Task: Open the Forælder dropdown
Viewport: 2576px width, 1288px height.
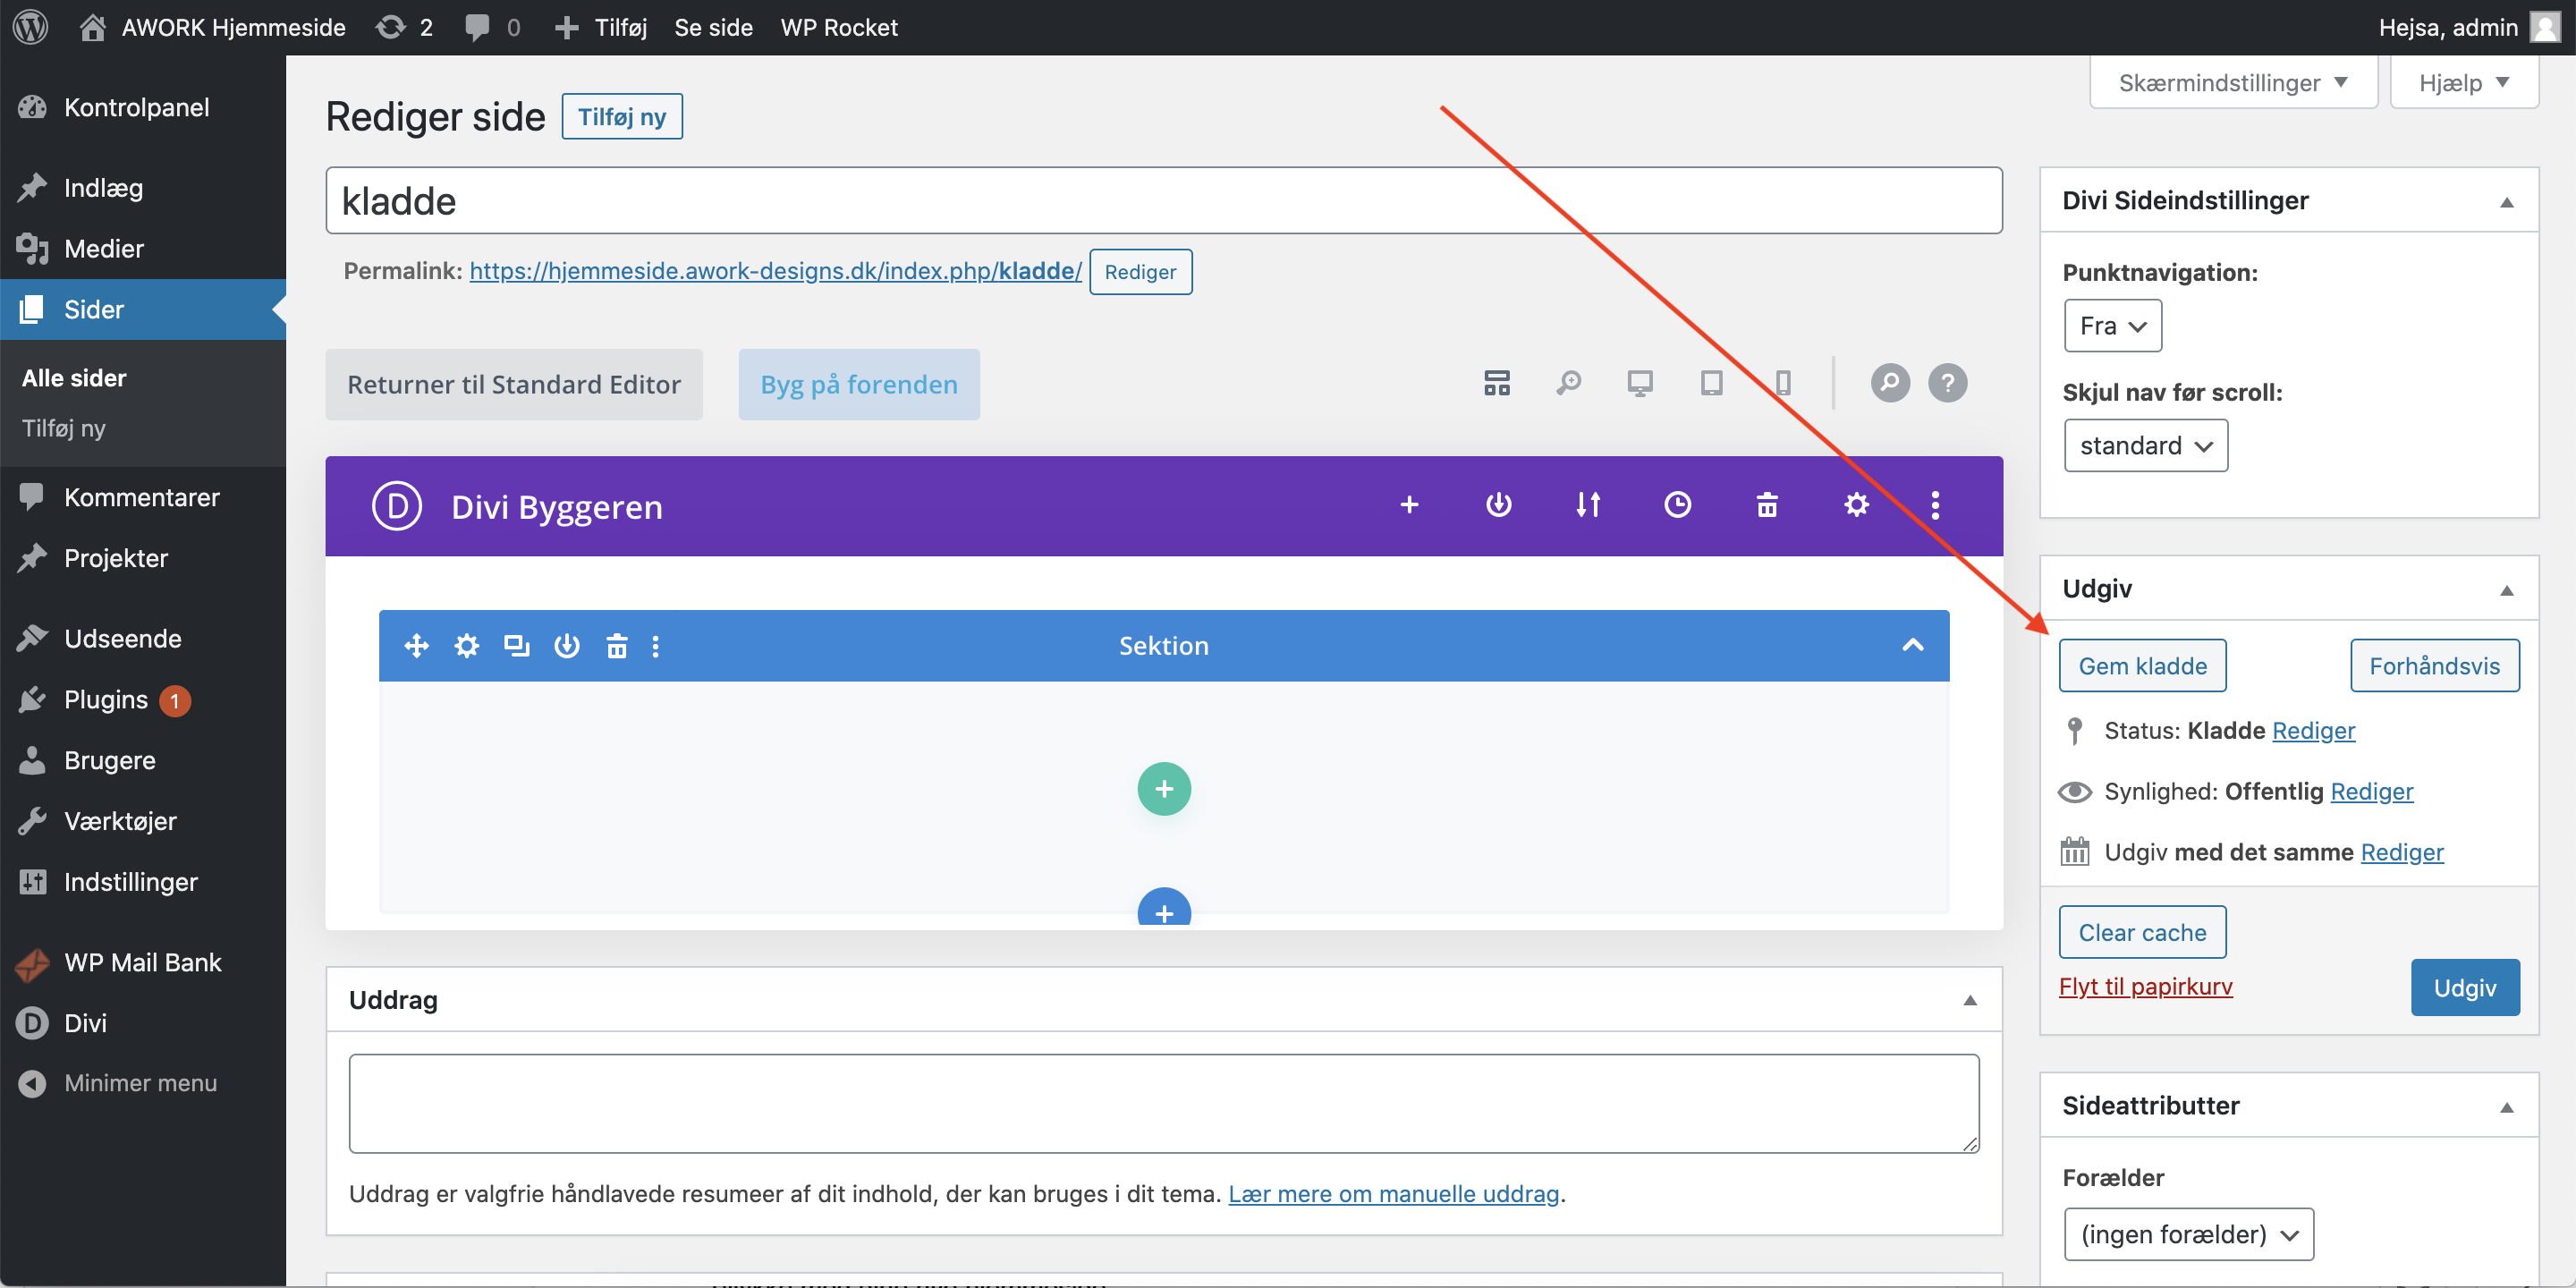Action: (2188, 1234)
